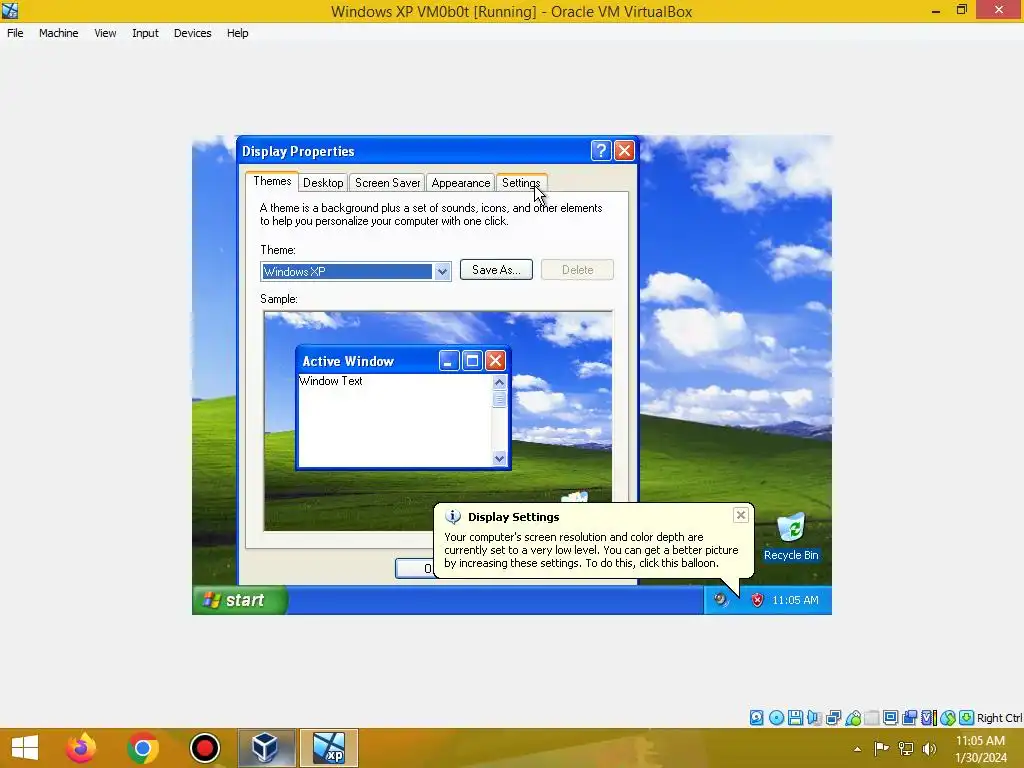Click the red record app in taskbar

click(204, 748)
